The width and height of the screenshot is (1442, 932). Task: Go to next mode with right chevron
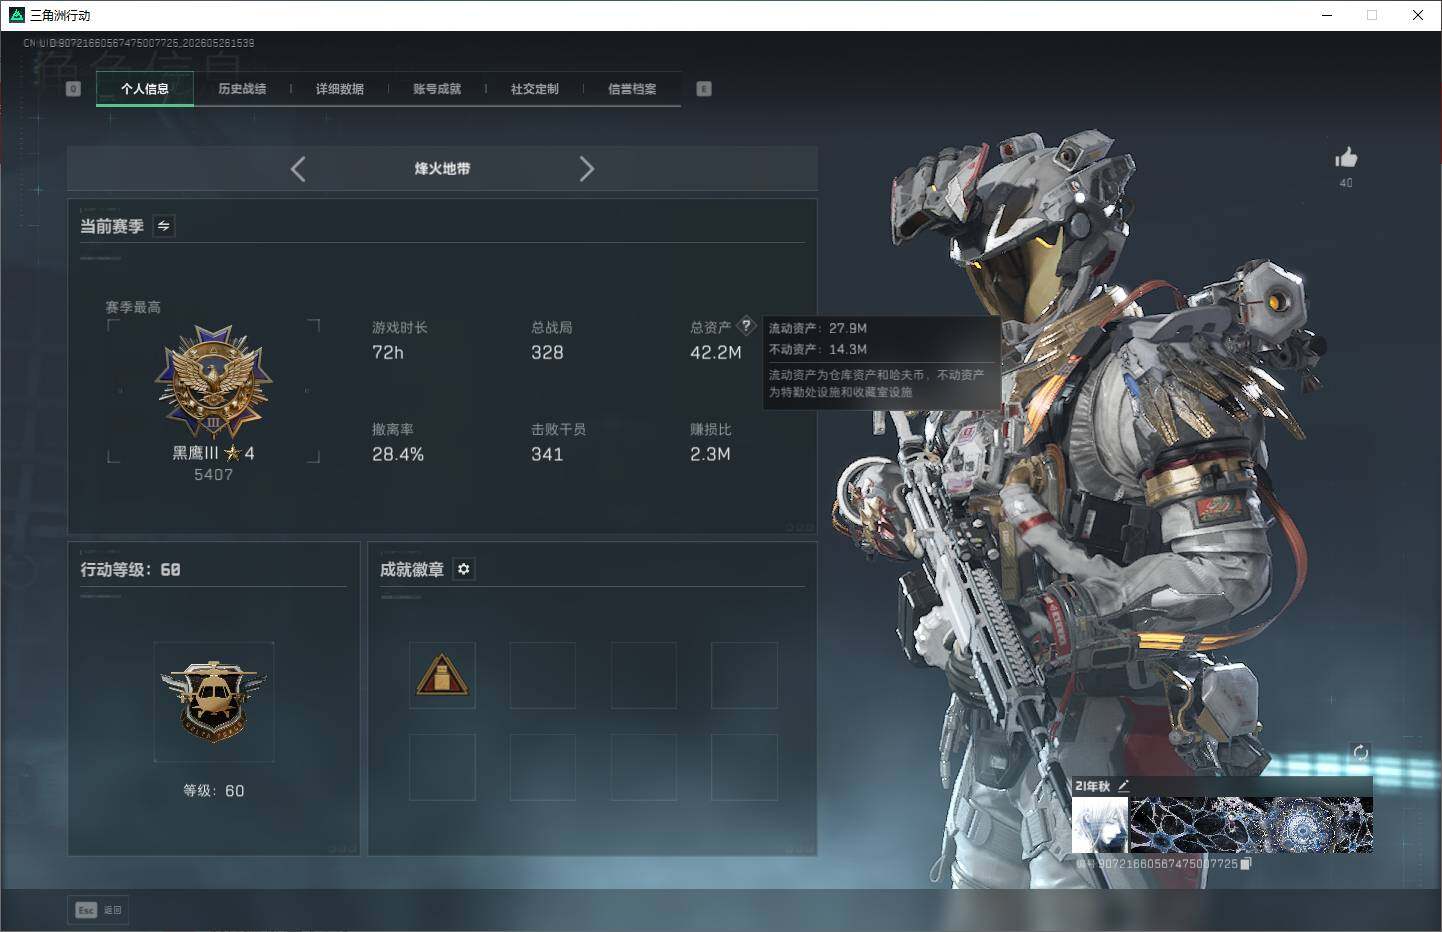[587, 169]
